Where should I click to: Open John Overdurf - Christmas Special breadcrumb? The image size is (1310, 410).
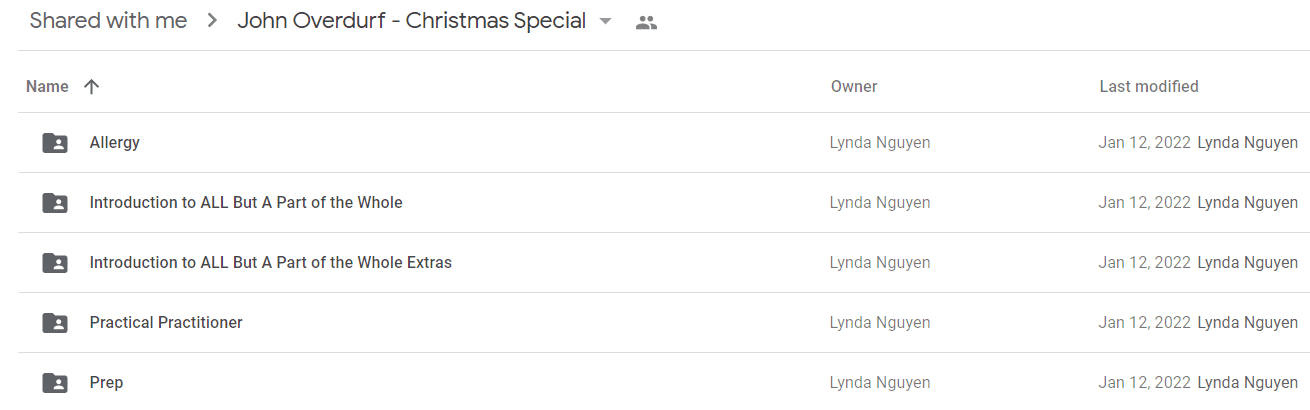tap(411, 21)
